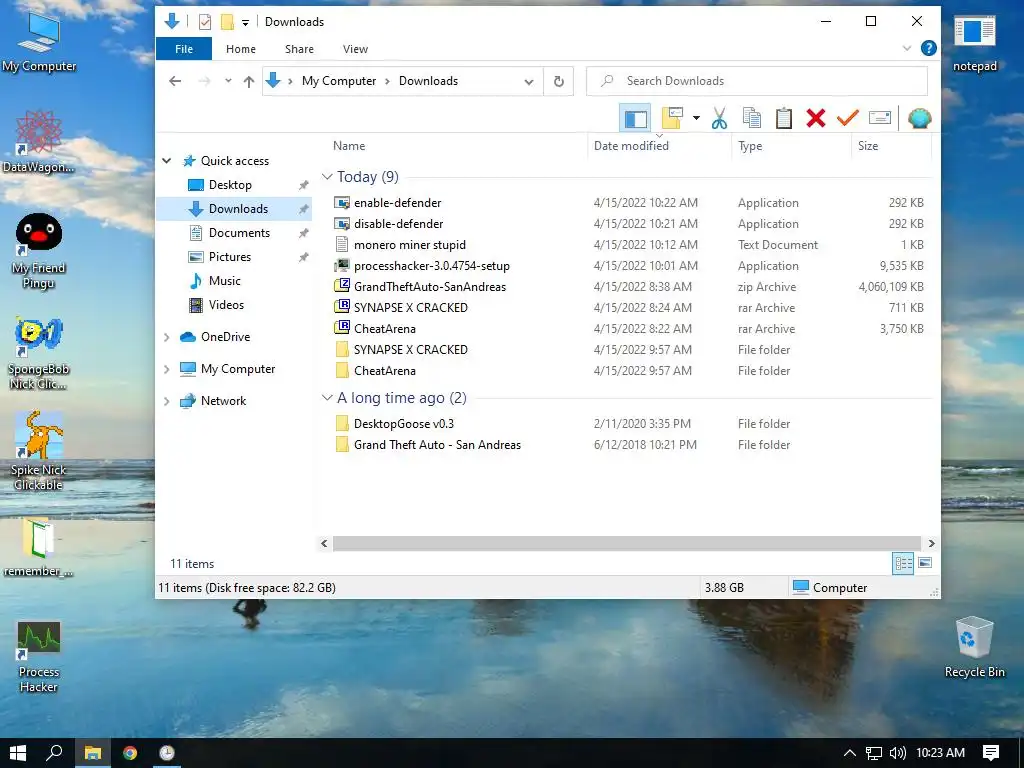
Task: Click the right scroll arrow of file list
Action: tap(931, 543)
